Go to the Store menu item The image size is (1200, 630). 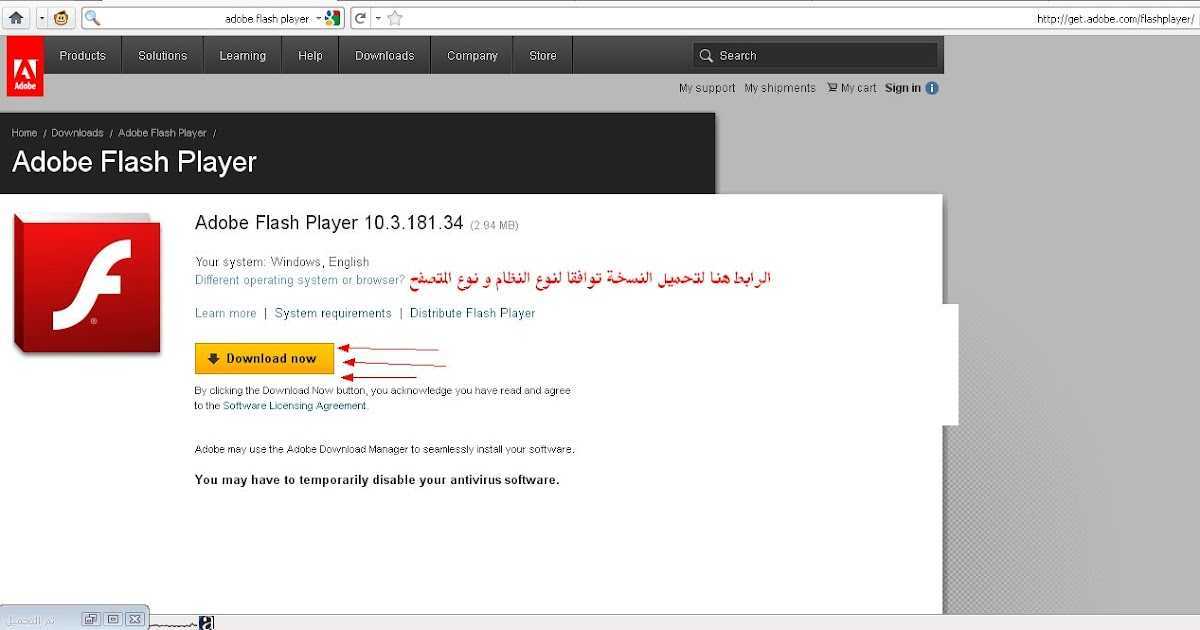(543, 56)
